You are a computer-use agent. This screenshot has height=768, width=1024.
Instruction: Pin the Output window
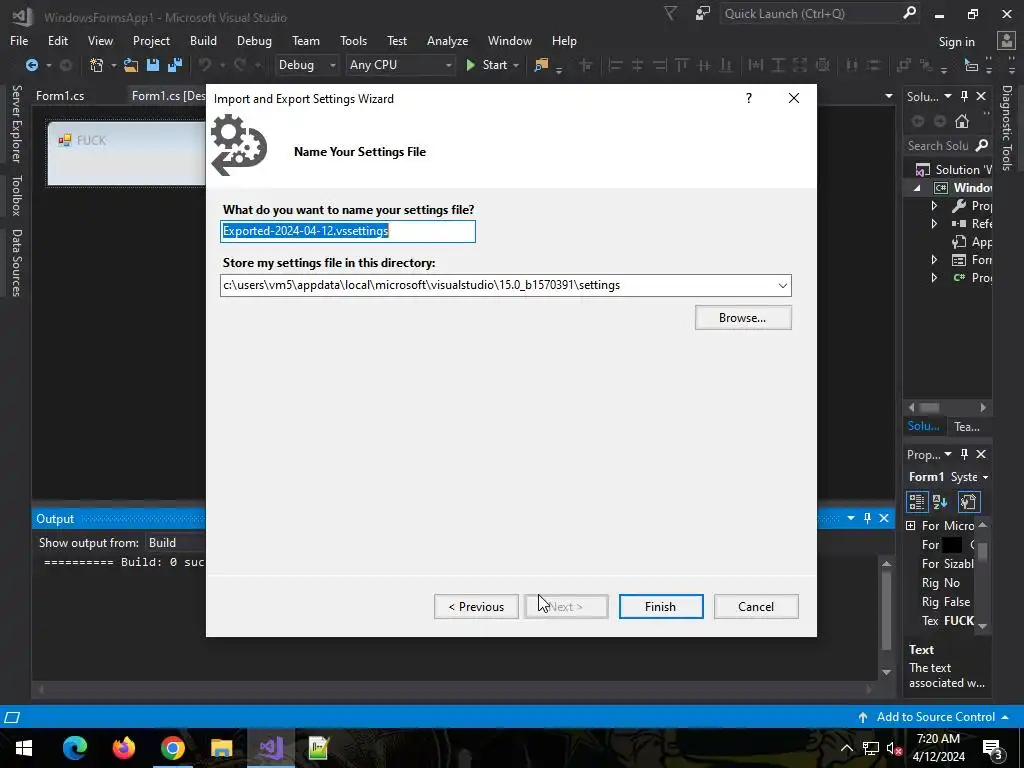(x=867, y=518)
